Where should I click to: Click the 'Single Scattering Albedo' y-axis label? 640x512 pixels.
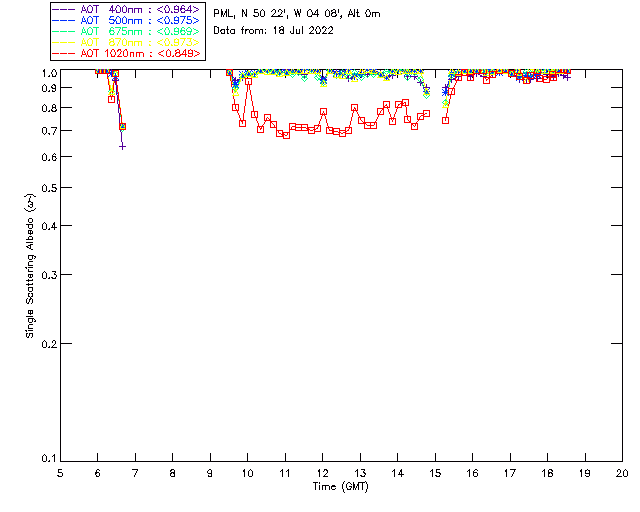[30, 266]
